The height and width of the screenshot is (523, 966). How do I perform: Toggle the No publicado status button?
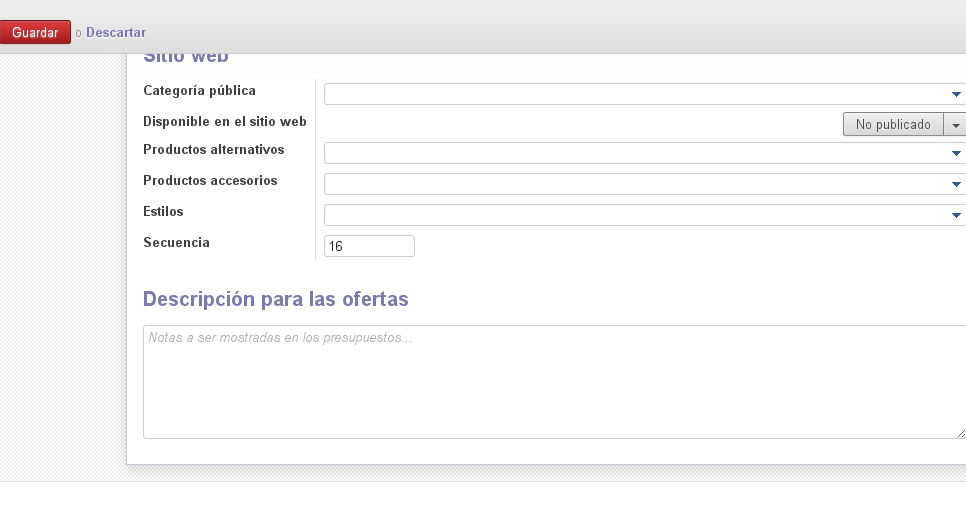(893, 125)
